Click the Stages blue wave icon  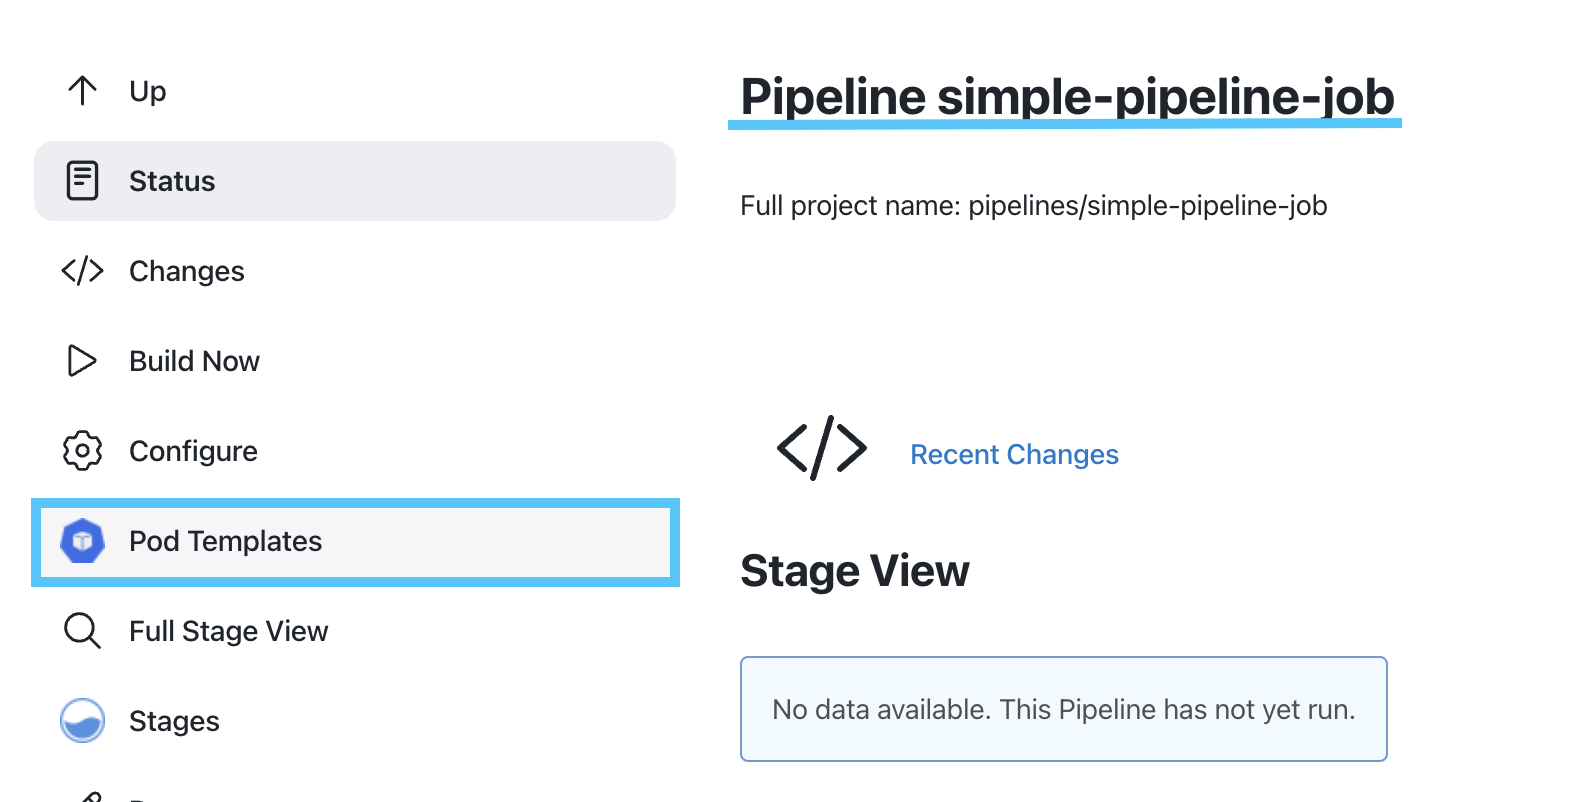point(82,721)
